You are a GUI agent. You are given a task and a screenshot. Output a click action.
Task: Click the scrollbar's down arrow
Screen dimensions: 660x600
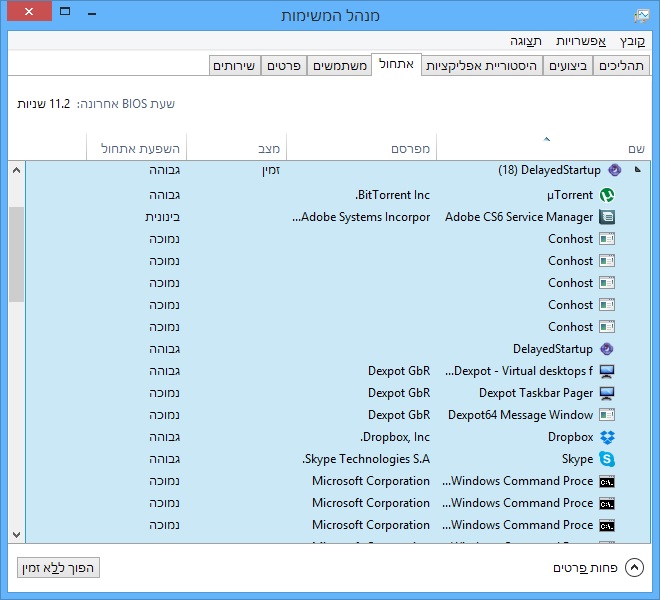click(x=15, y=536)
